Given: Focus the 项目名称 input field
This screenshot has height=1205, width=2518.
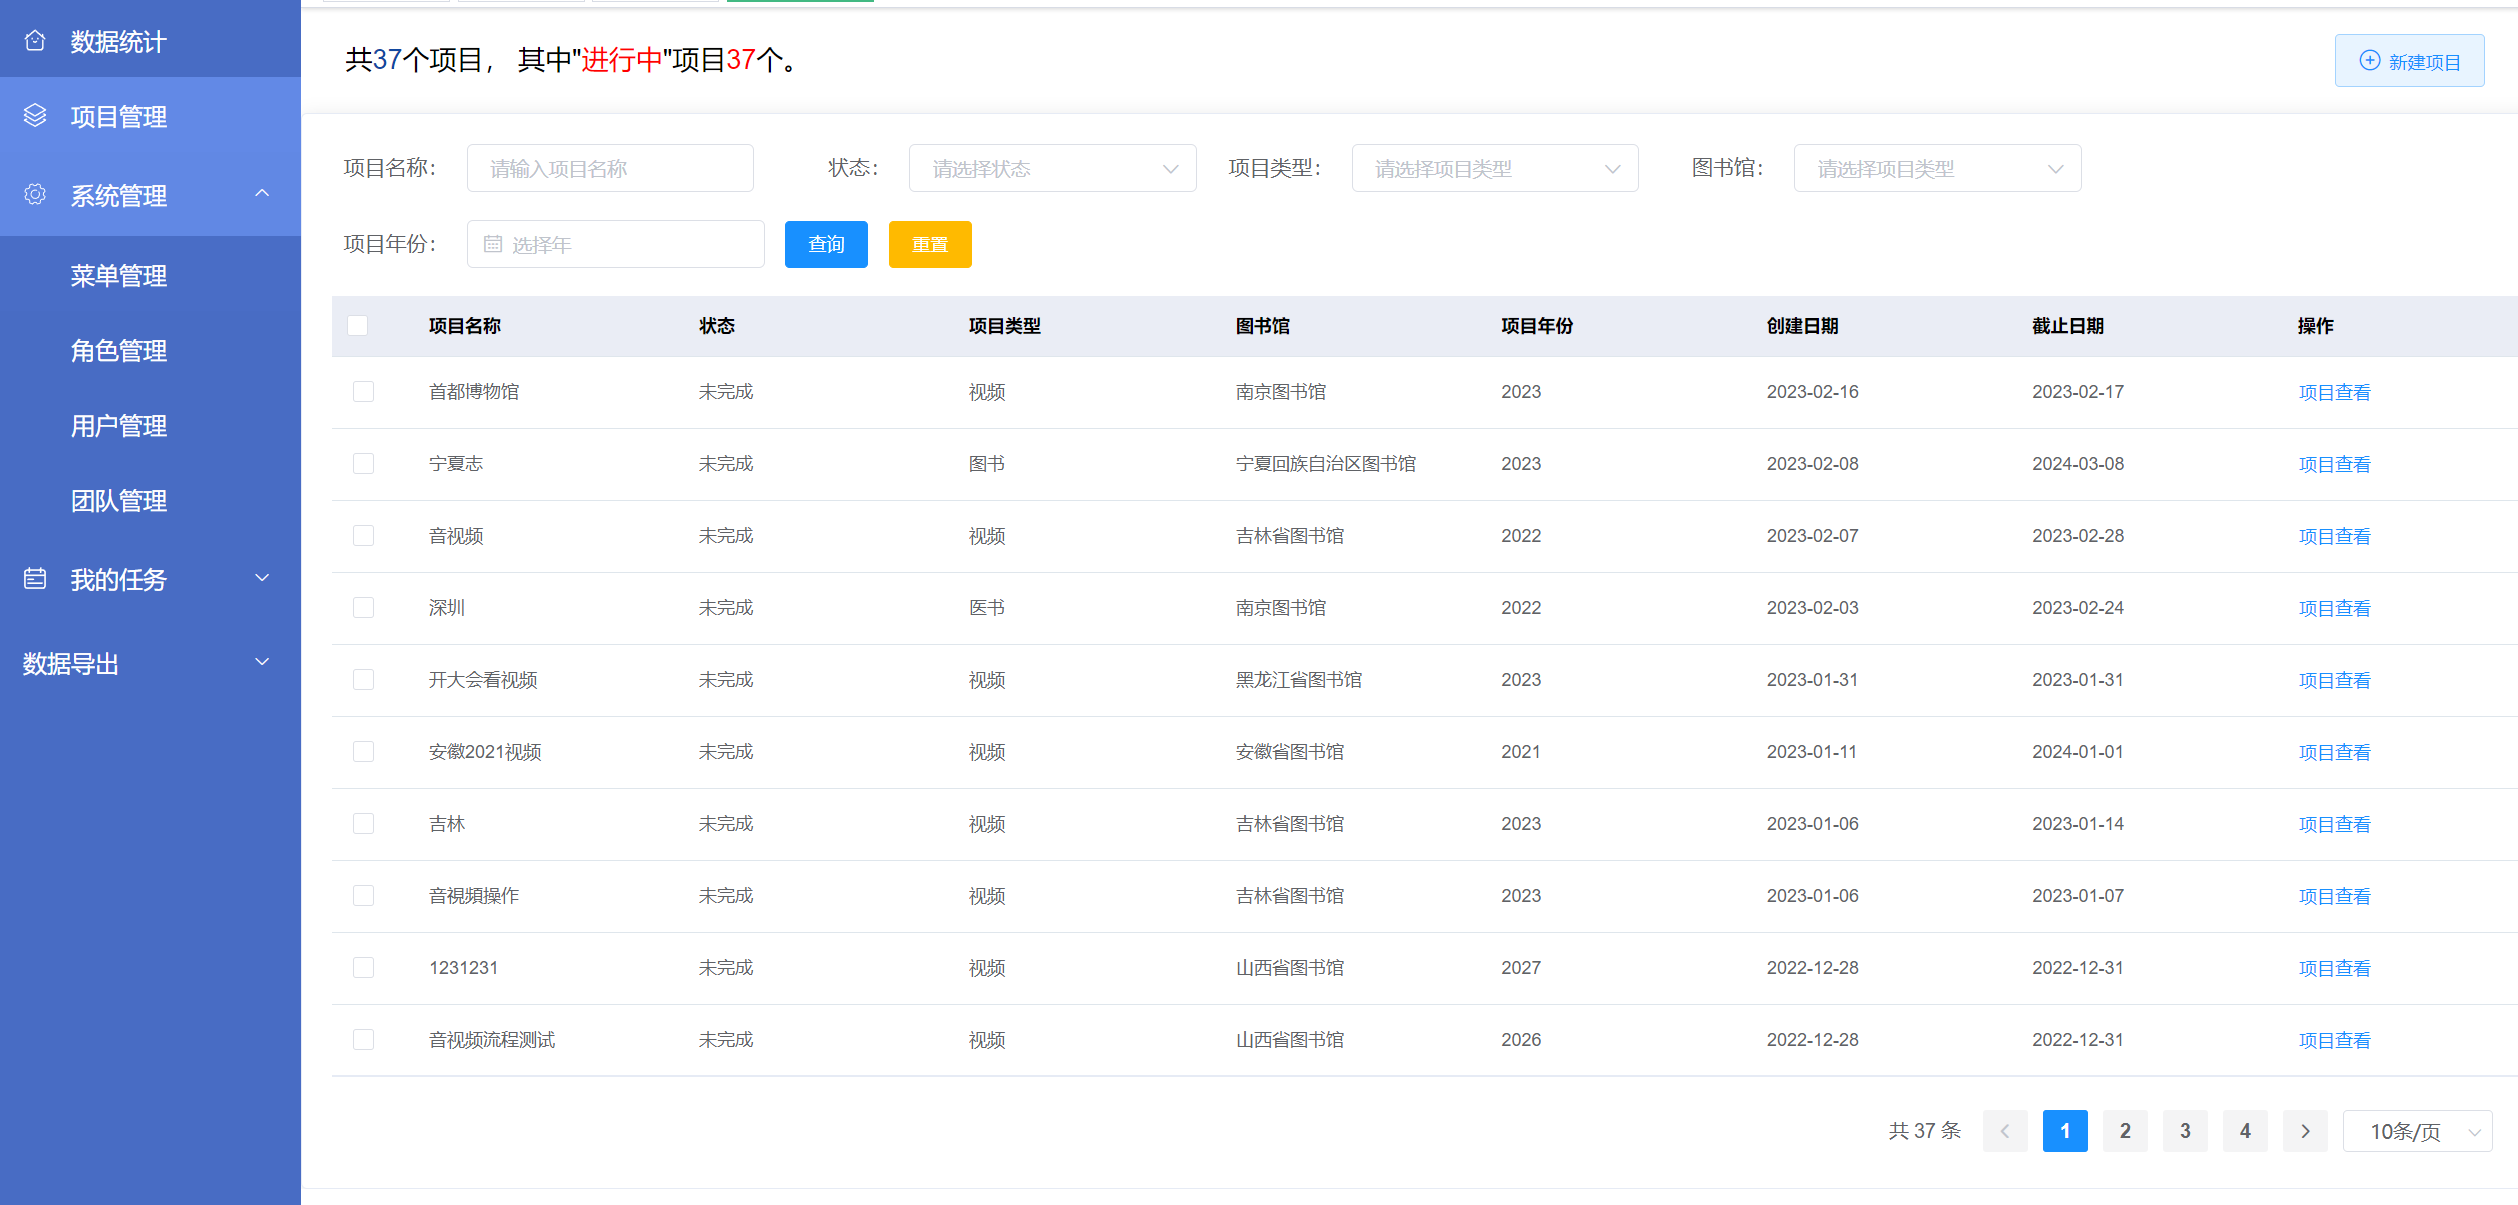Looking at the screenshot, I should click(x=610, y=168).
